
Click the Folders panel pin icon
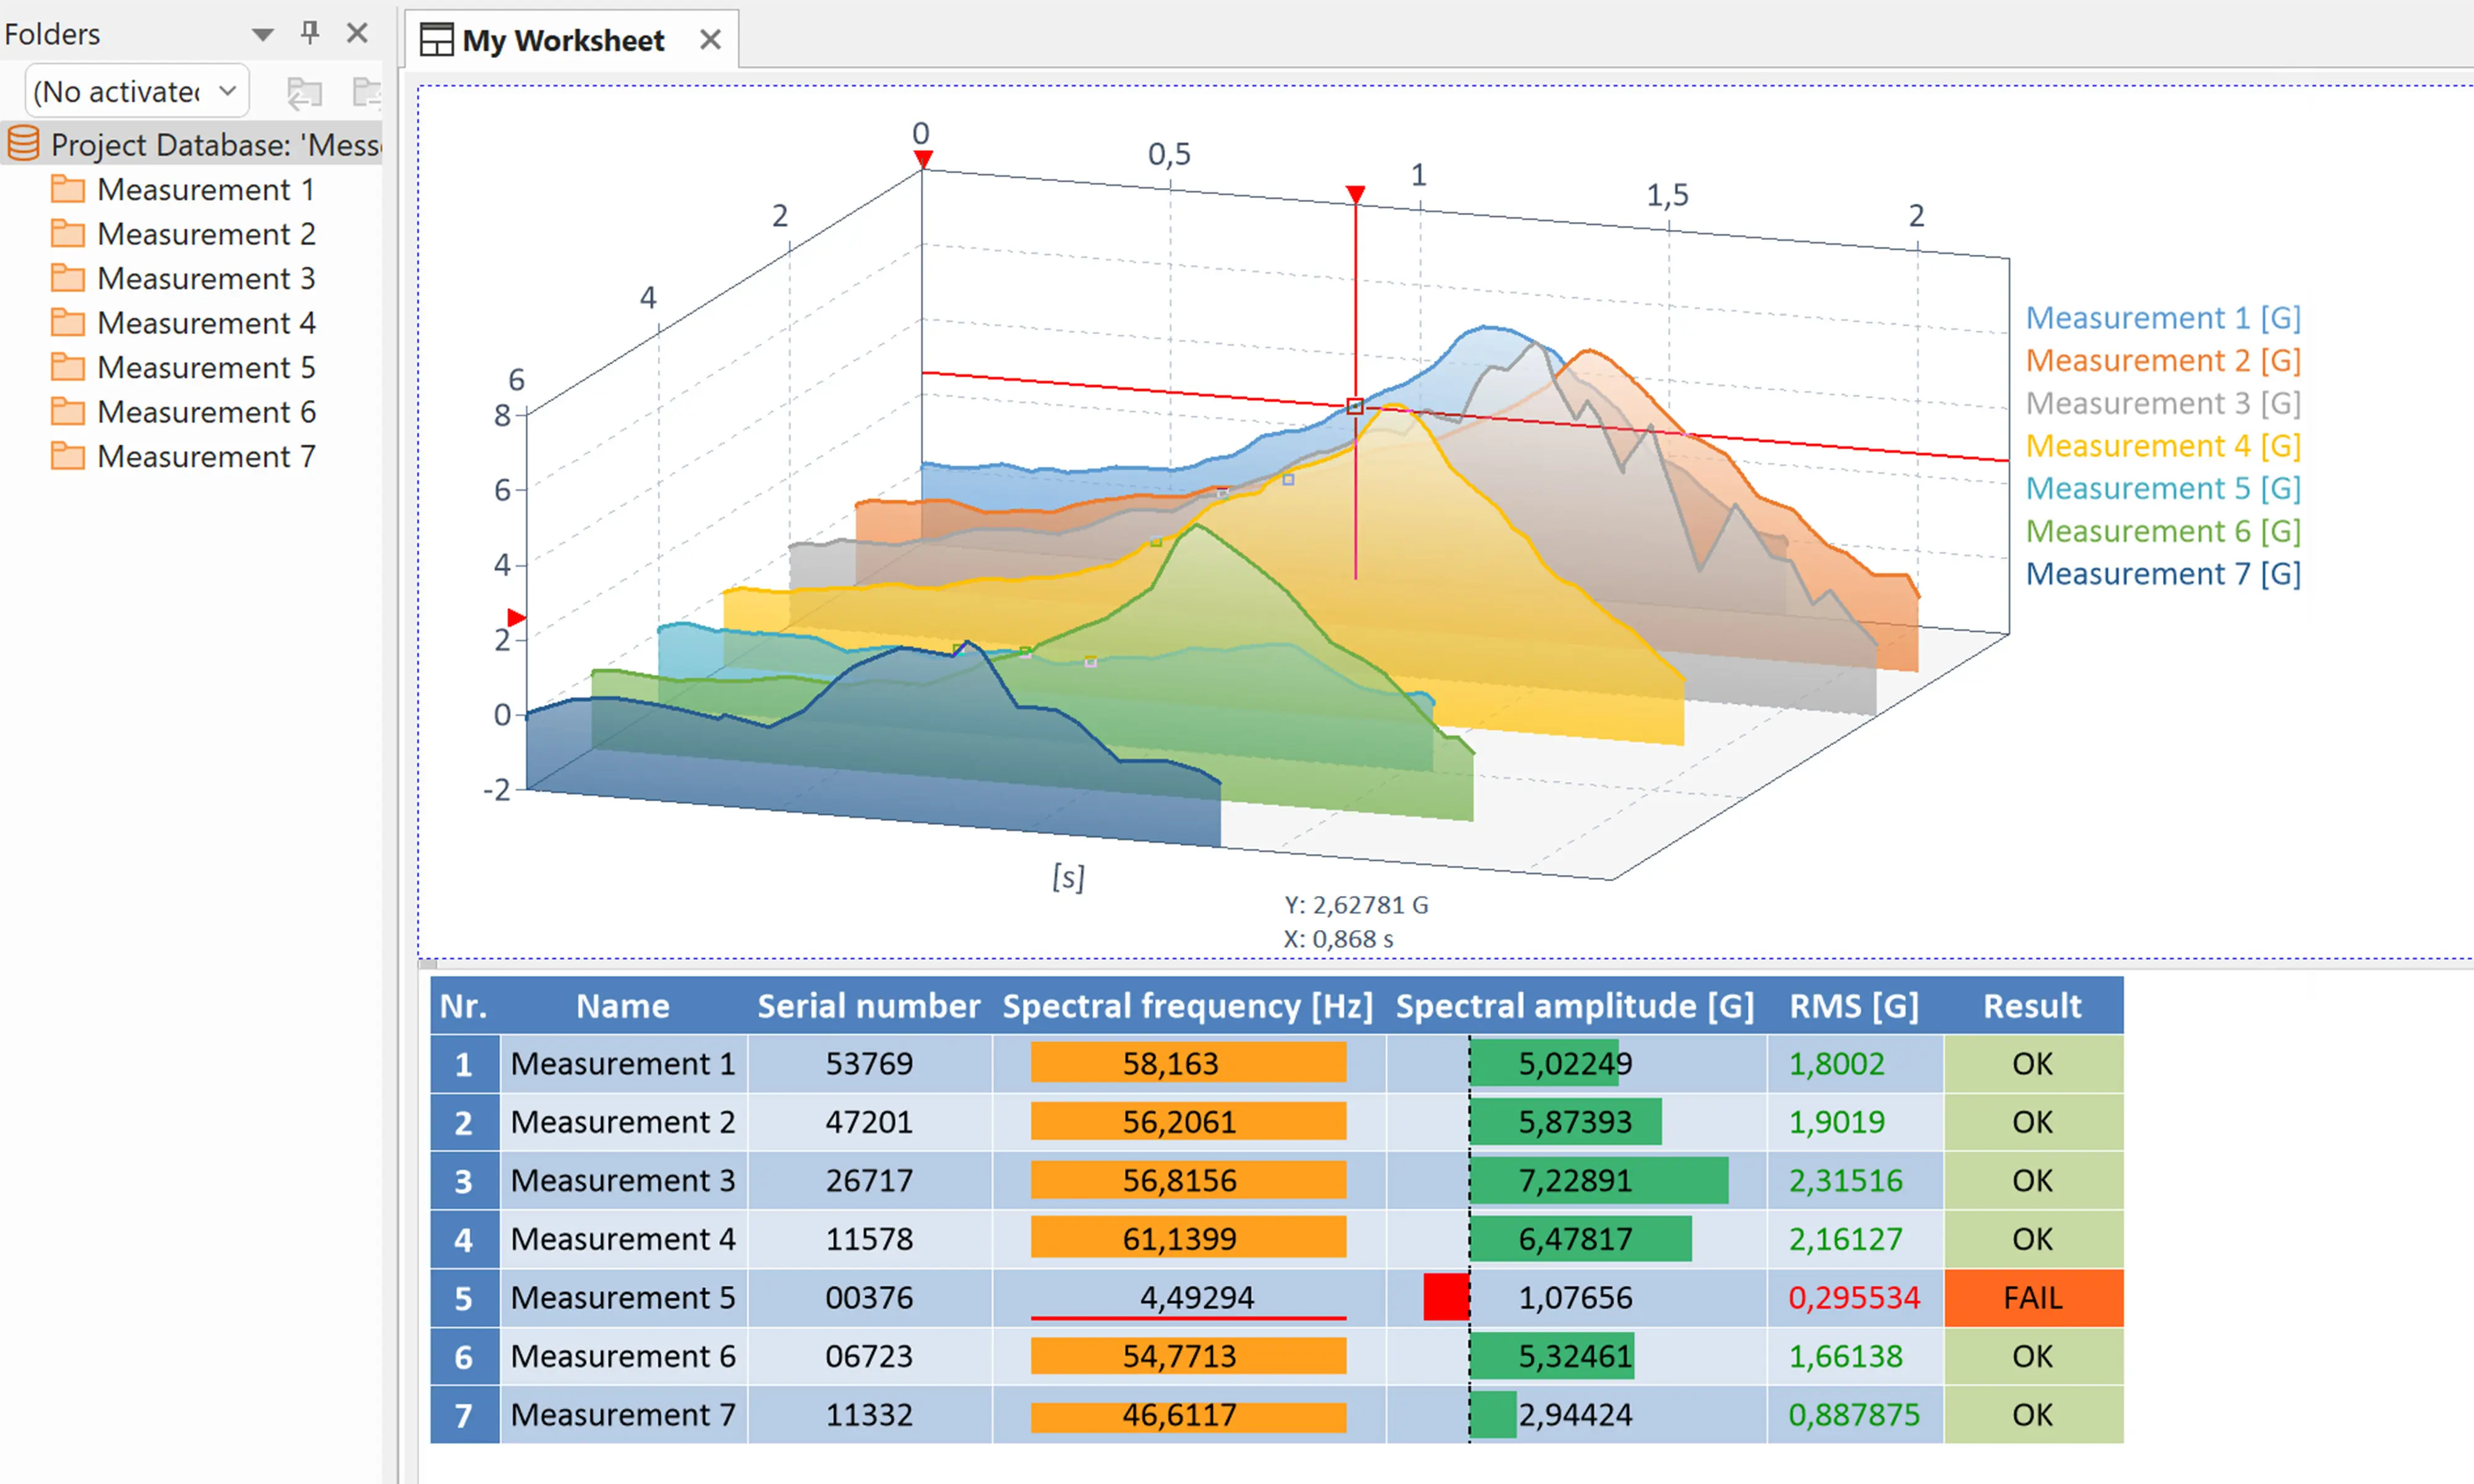click(310, 33)
